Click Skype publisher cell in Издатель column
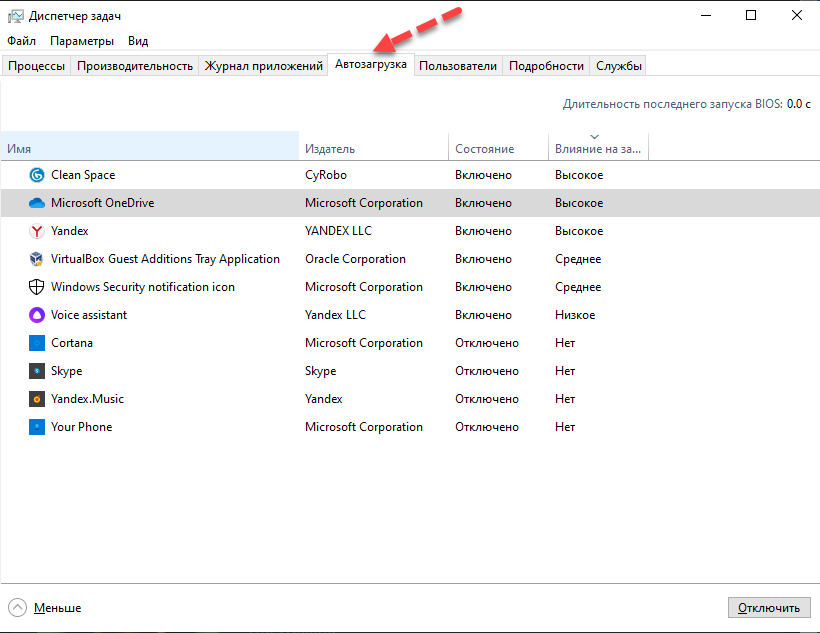This screenshot has width=820, height=633. pos(321,371)
